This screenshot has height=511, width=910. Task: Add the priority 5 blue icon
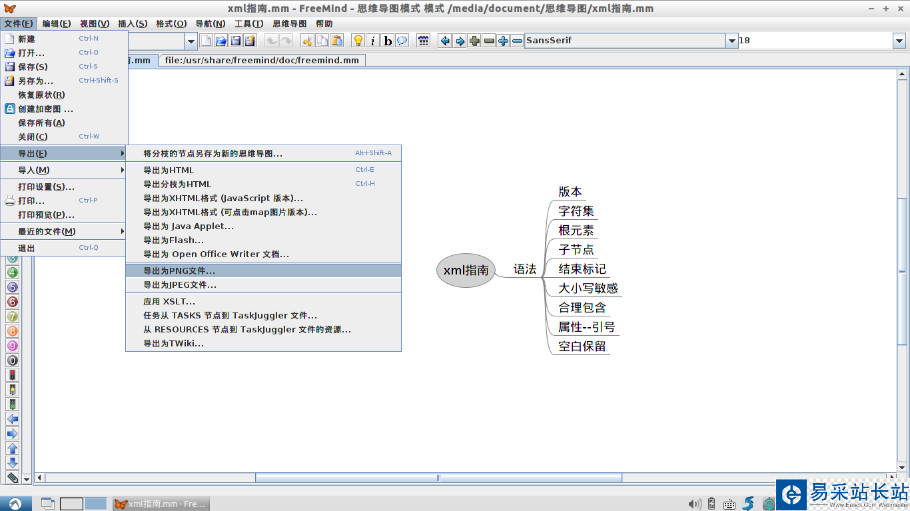point(12,287)
